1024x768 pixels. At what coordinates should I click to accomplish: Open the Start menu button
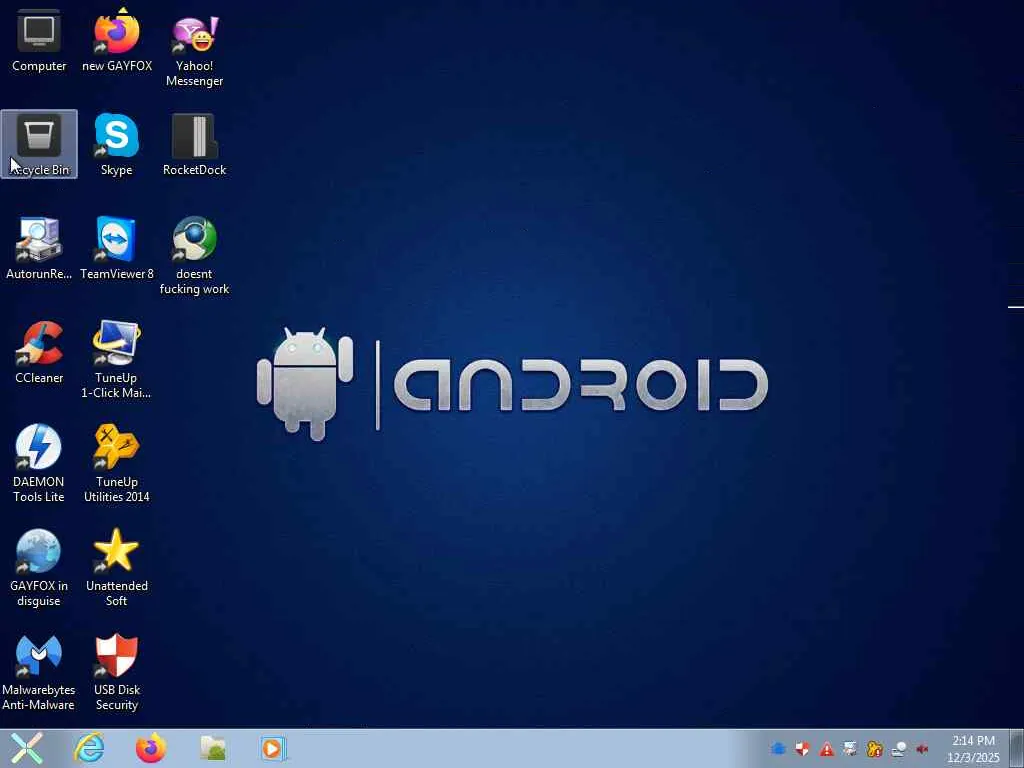(x=26, y=748)
